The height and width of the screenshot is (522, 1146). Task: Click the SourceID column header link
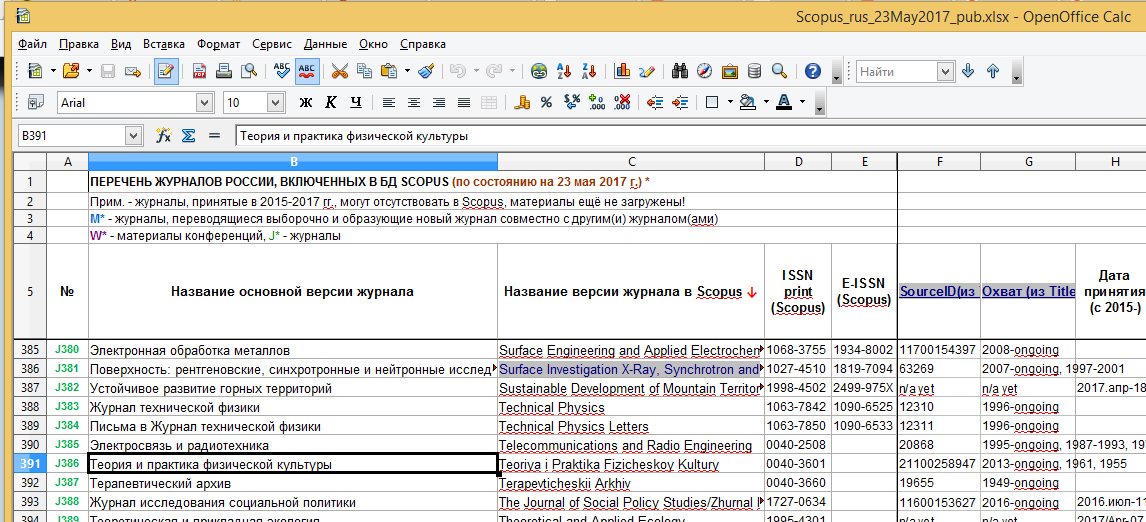(937, 291)
